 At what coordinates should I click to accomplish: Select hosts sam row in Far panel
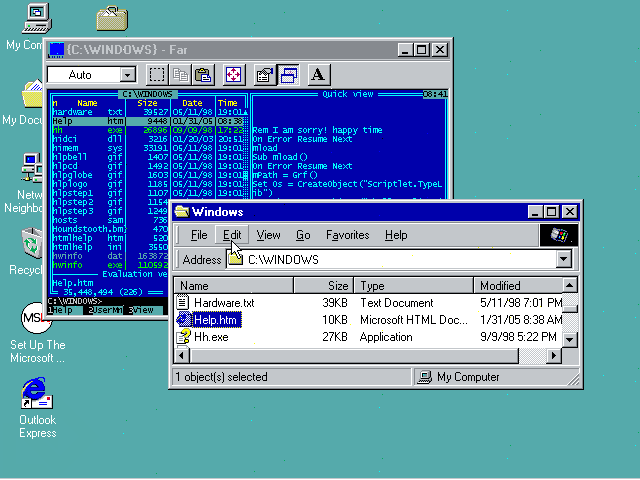pos(110,220)
